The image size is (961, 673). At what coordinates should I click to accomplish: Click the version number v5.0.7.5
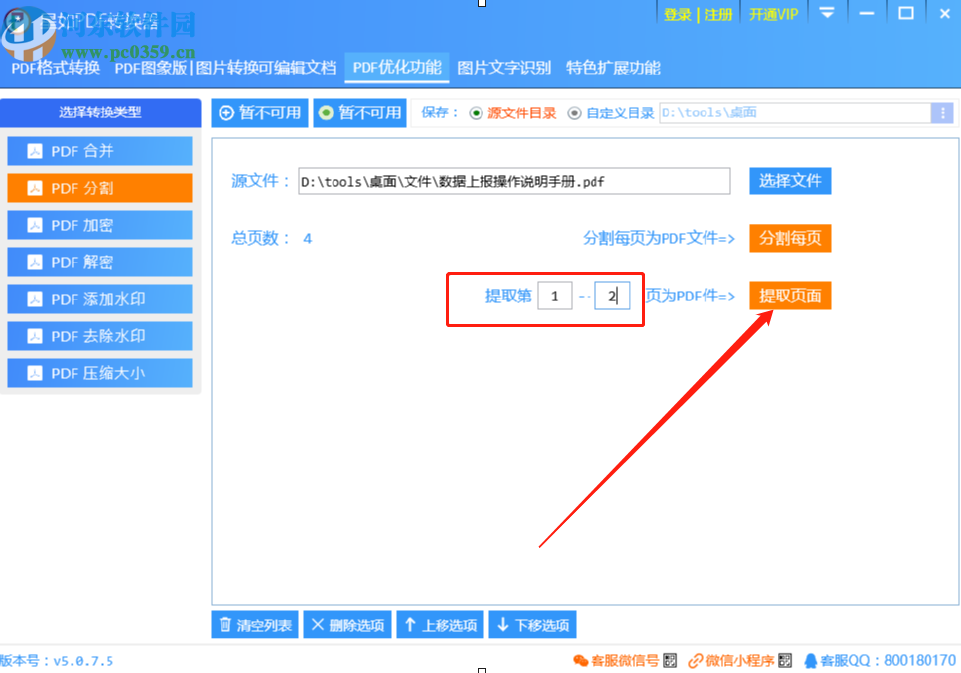[x=83, y=661]
